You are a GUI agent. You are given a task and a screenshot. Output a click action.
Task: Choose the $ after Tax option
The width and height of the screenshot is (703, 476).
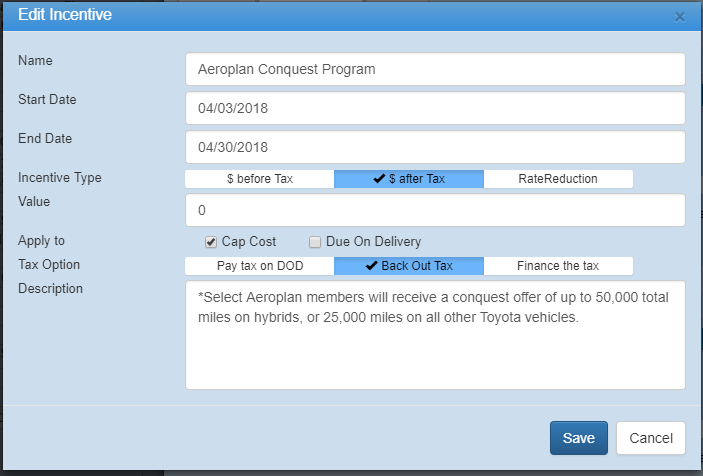pos(409,179)
